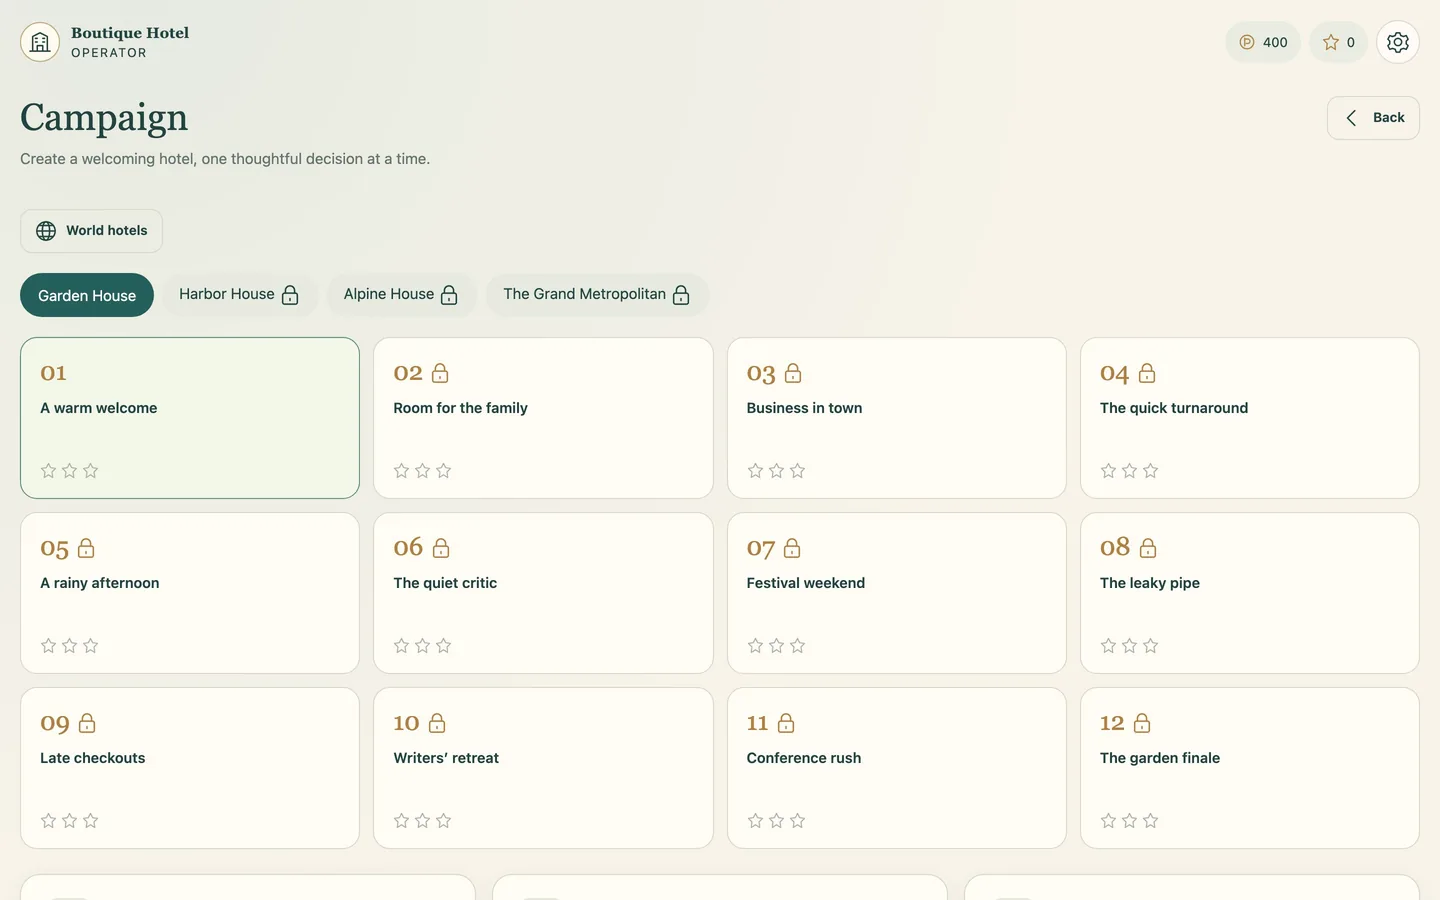Open settings with the gear icon
Viewport: 1440px width, 900px height.
coord(1397,42)
